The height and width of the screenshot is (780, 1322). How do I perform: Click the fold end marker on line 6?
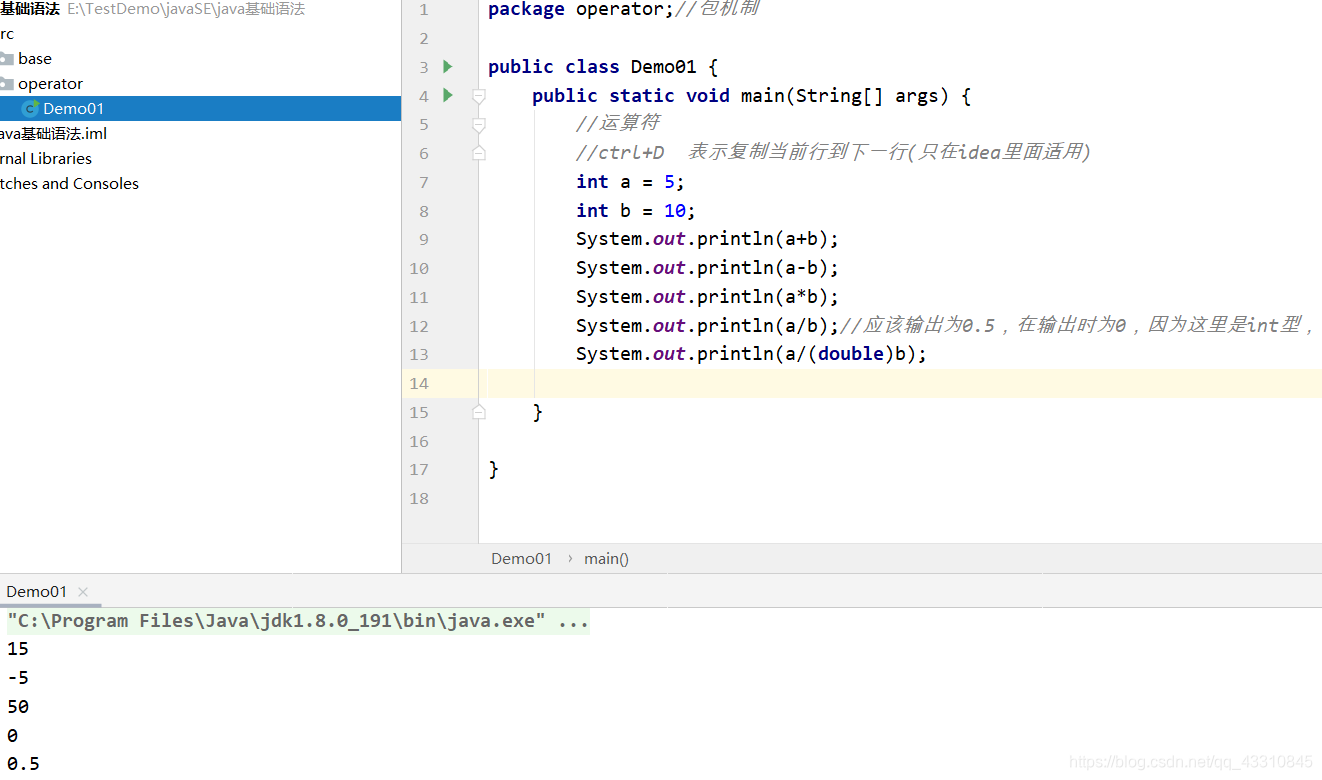(479, 153)
